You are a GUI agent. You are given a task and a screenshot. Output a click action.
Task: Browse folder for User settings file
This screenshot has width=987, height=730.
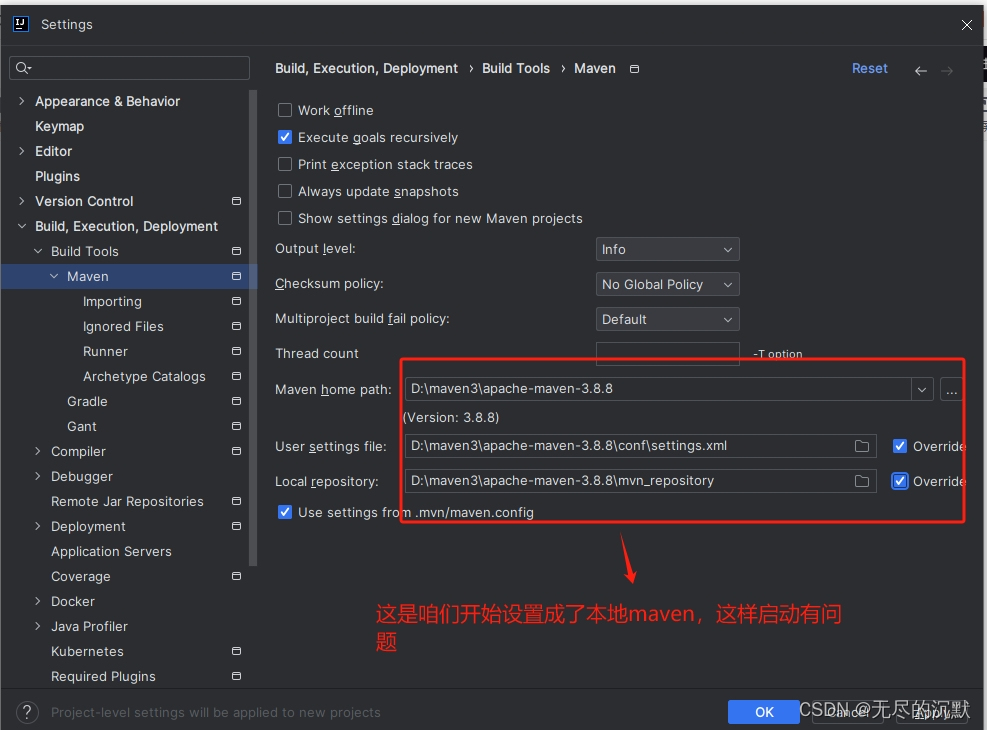click(x=862, y=446)
